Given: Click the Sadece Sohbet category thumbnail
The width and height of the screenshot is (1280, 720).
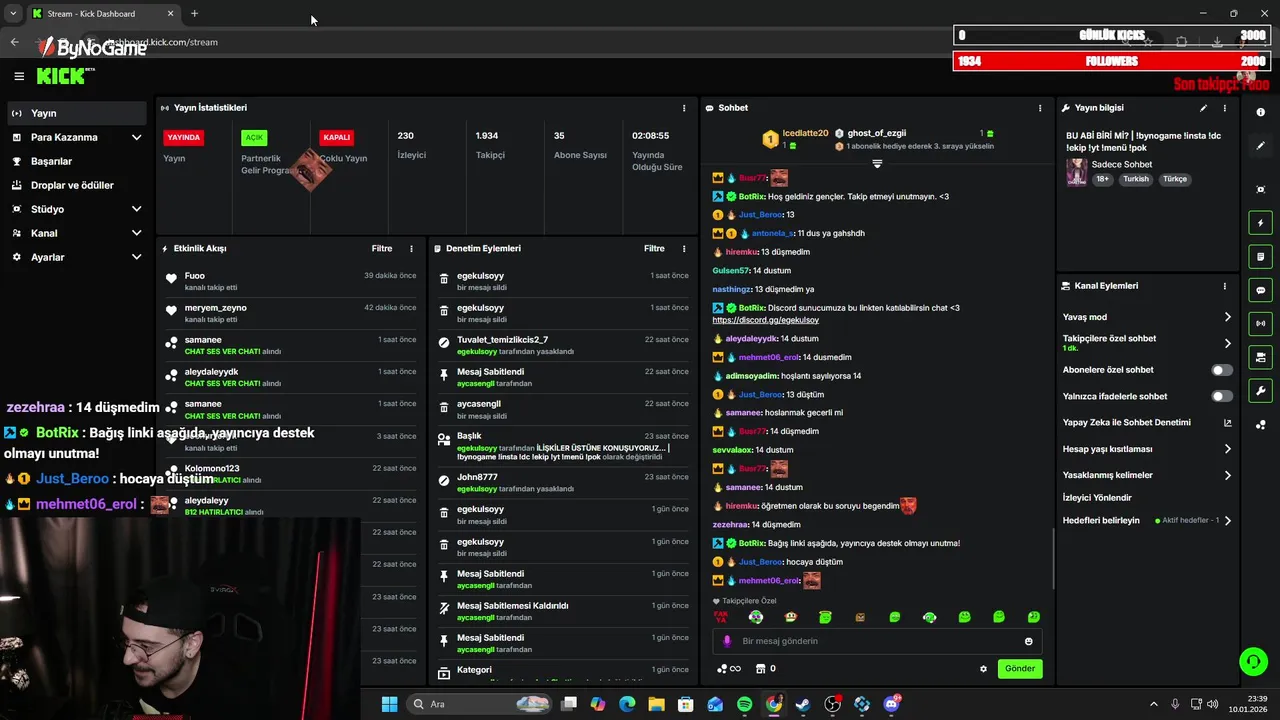Looking at the screenshot, I should pos(1076,171).
